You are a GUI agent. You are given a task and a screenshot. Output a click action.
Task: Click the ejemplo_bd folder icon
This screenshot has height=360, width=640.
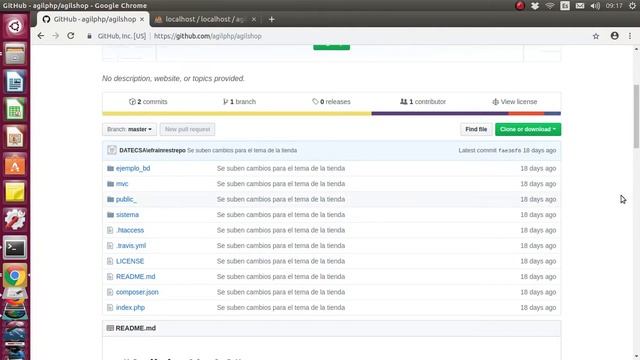tap(110, 168)
